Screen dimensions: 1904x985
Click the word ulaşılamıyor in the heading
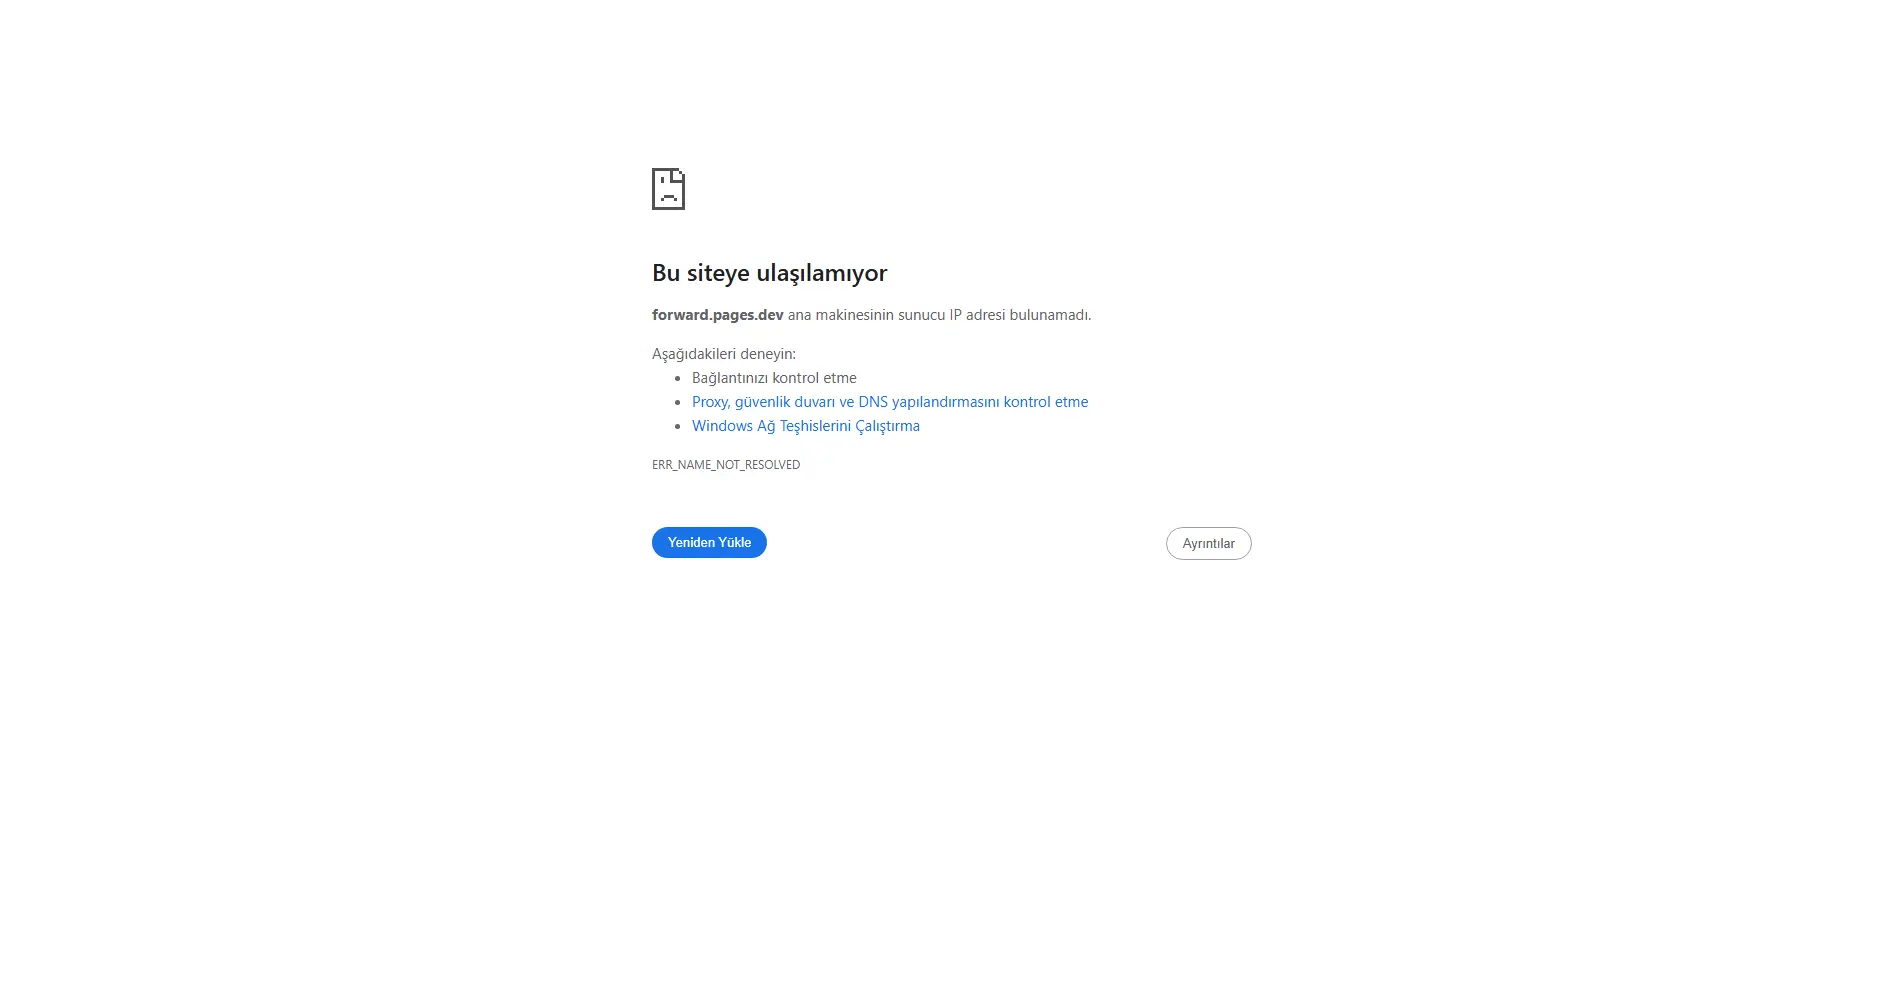point(822,273)
